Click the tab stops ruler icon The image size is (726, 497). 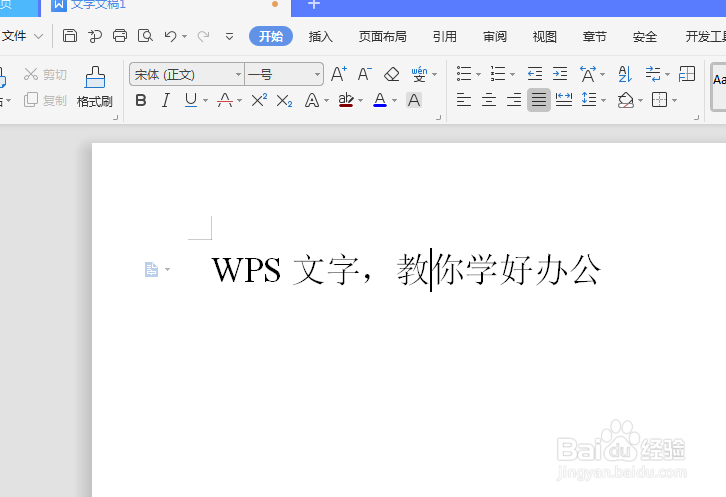687,74
